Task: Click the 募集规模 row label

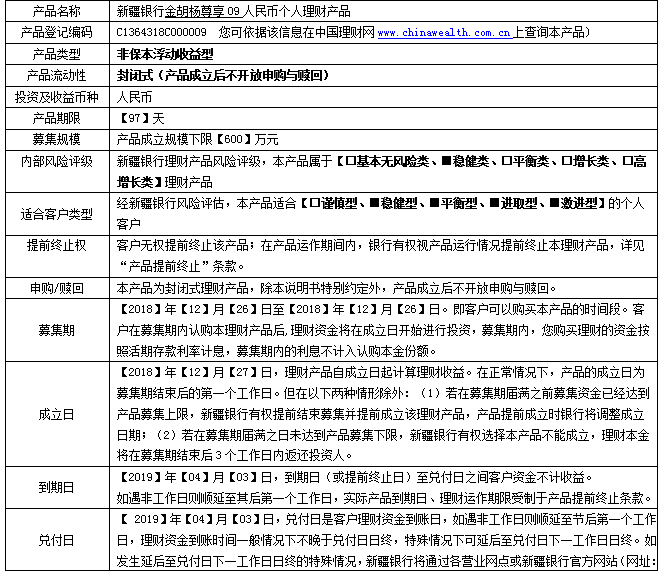Action: 57,139
